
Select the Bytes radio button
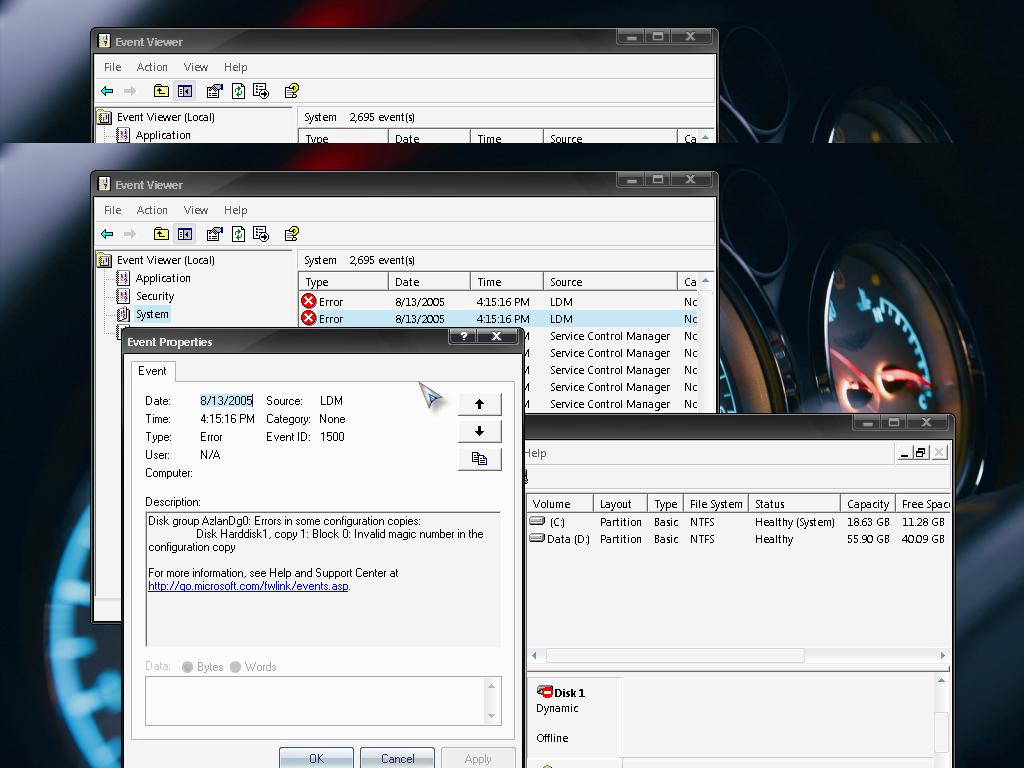coord(187,667)
